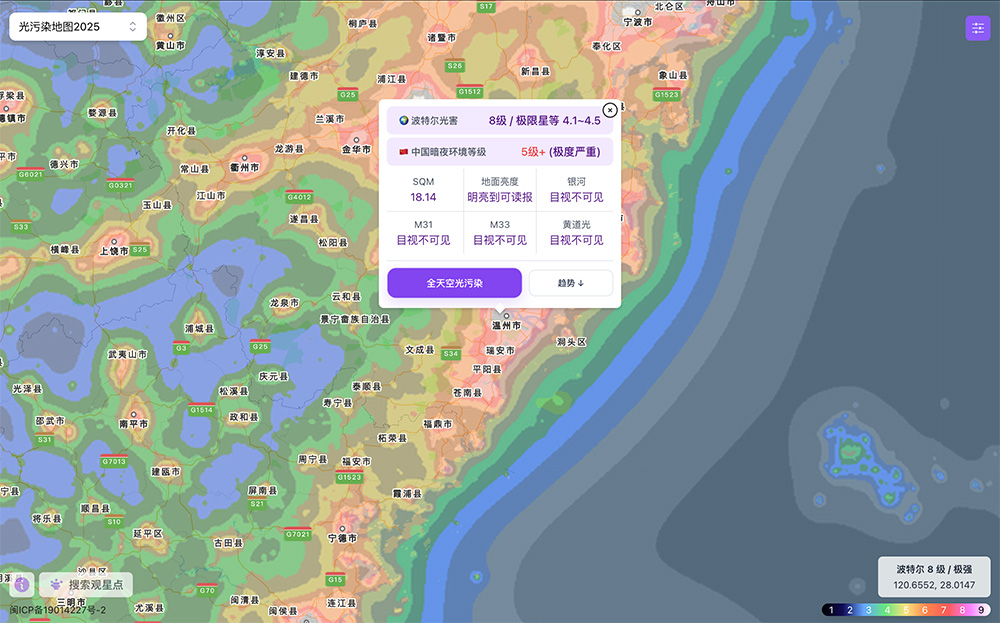
Task: Click the 霞浦县 map label
Action: click(x=408, y=494)
